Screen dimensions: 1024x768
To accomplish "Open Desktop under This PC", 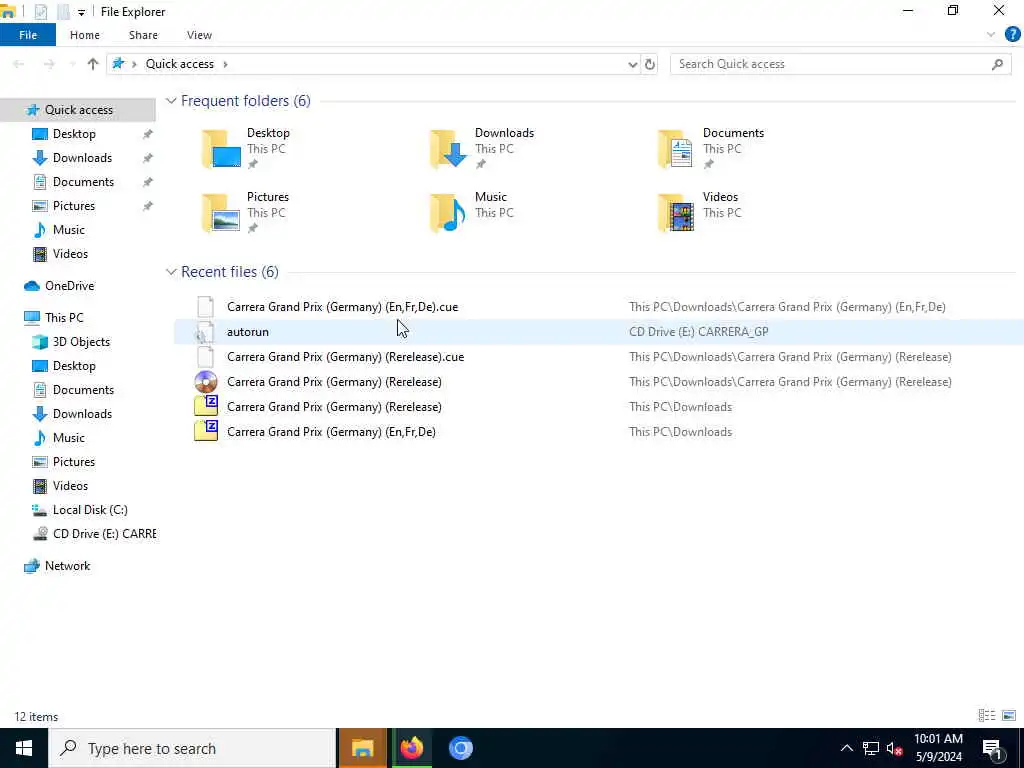I will tap(74, 366).
